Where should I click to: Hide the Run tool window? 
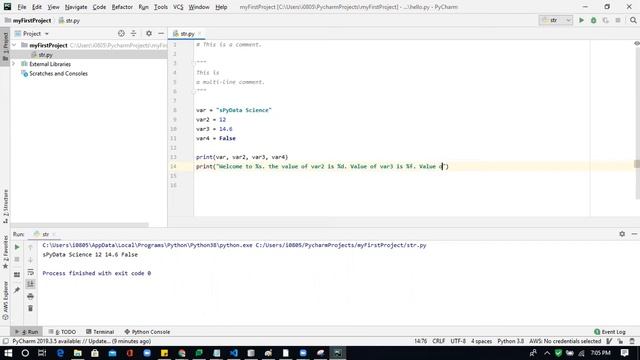(x=634, y=234)
